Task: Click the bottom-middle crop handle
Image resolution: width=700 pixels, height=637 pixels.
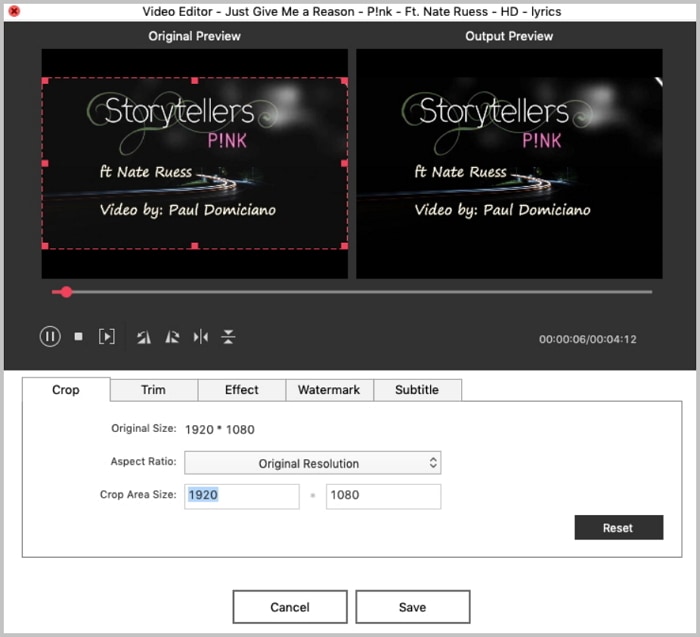Action: pyautogui.click(x=195, y=246)
